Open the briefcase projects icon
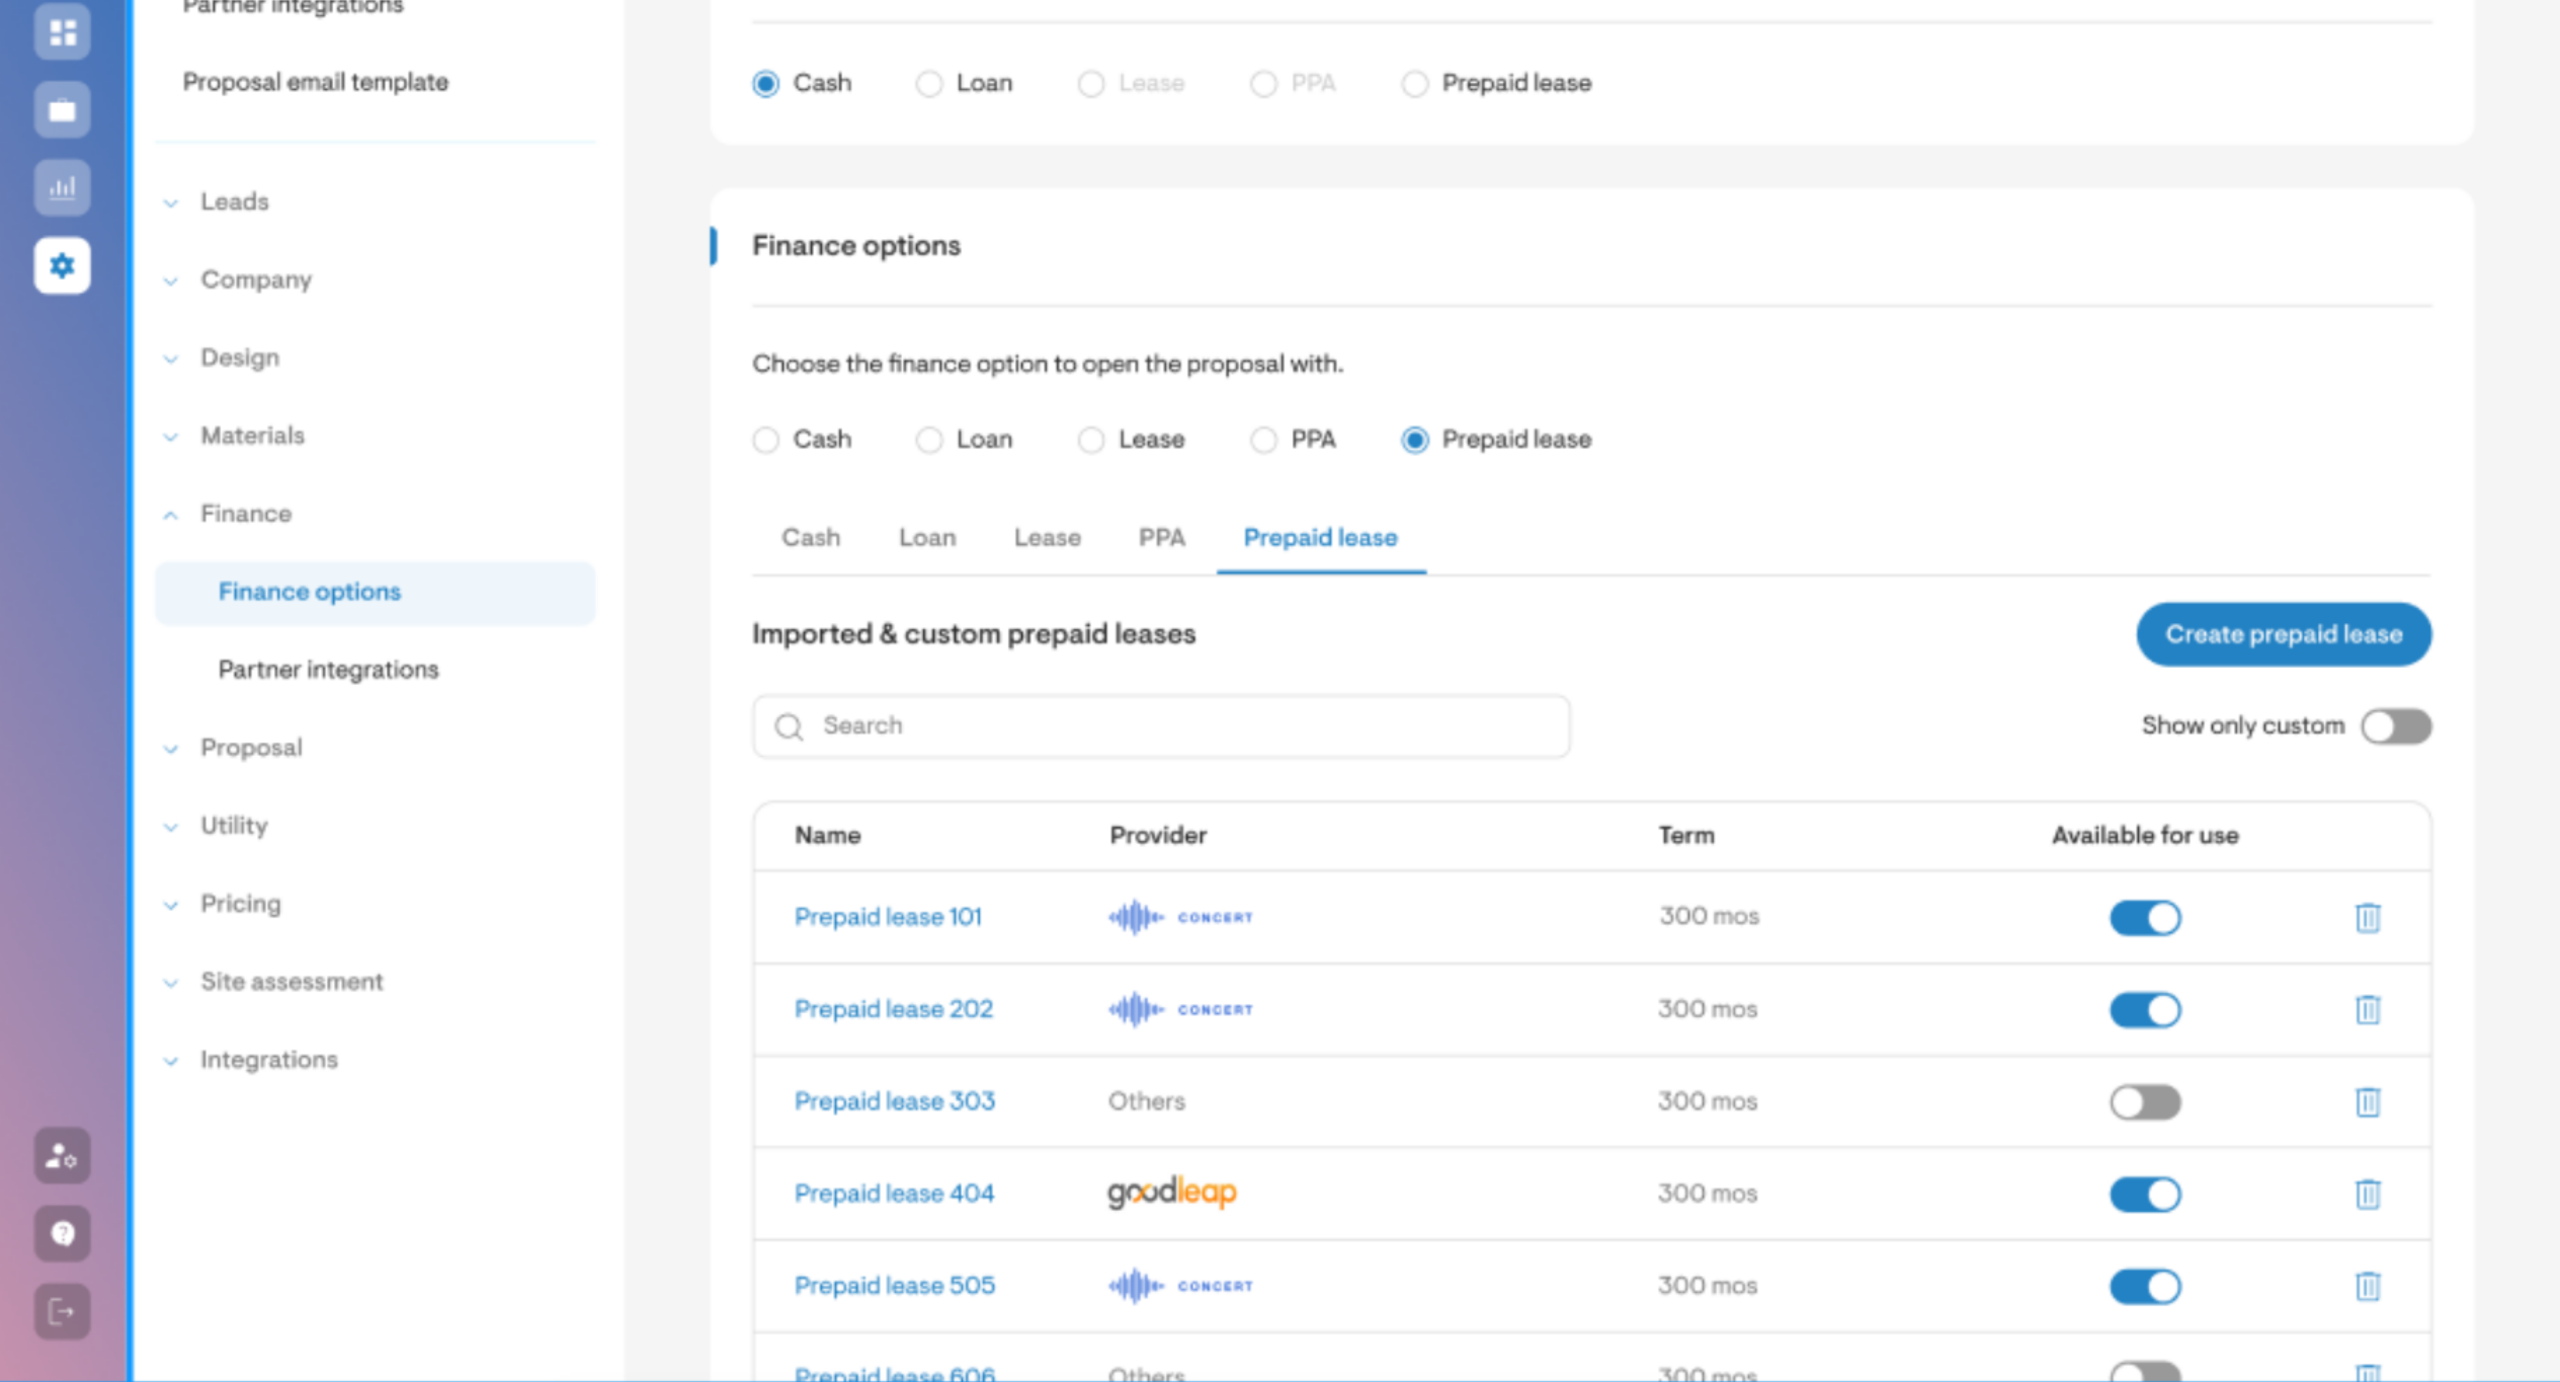Image resolution: width=2560 pixels, height=1382 pixels. pos(62,110)
